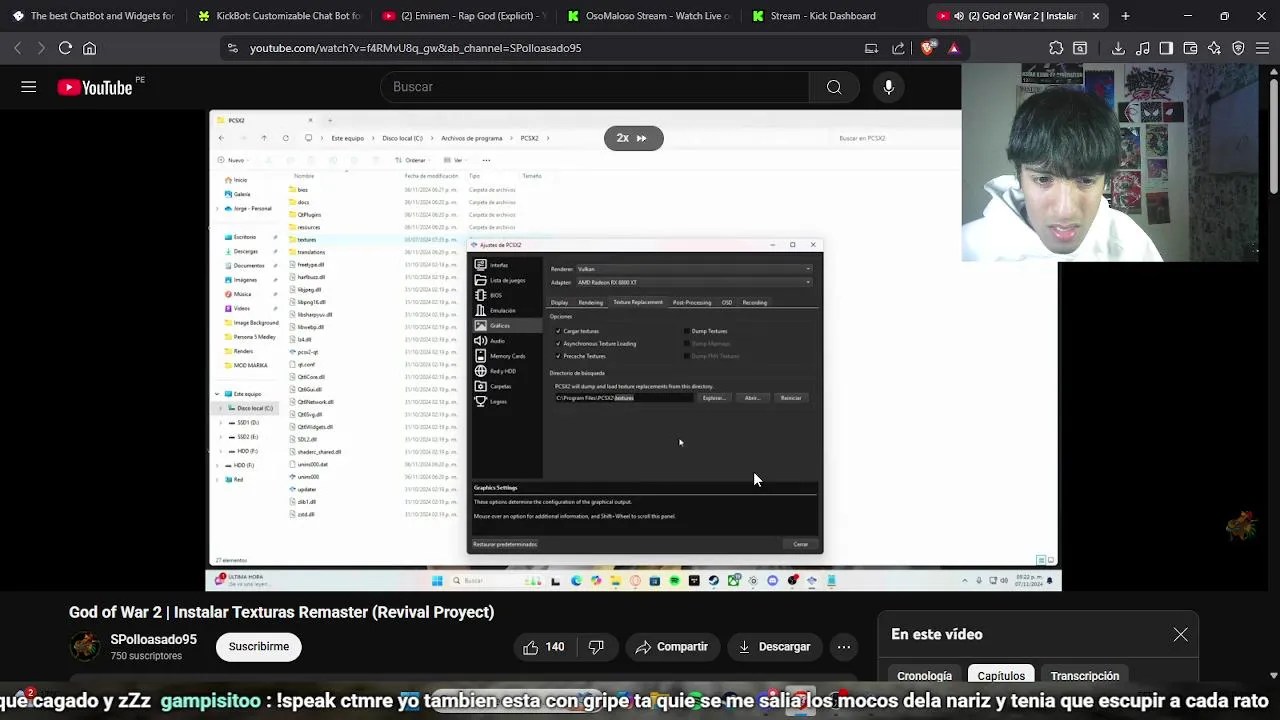
Task: Like the video with thumbs up
Action: point(543,647)
